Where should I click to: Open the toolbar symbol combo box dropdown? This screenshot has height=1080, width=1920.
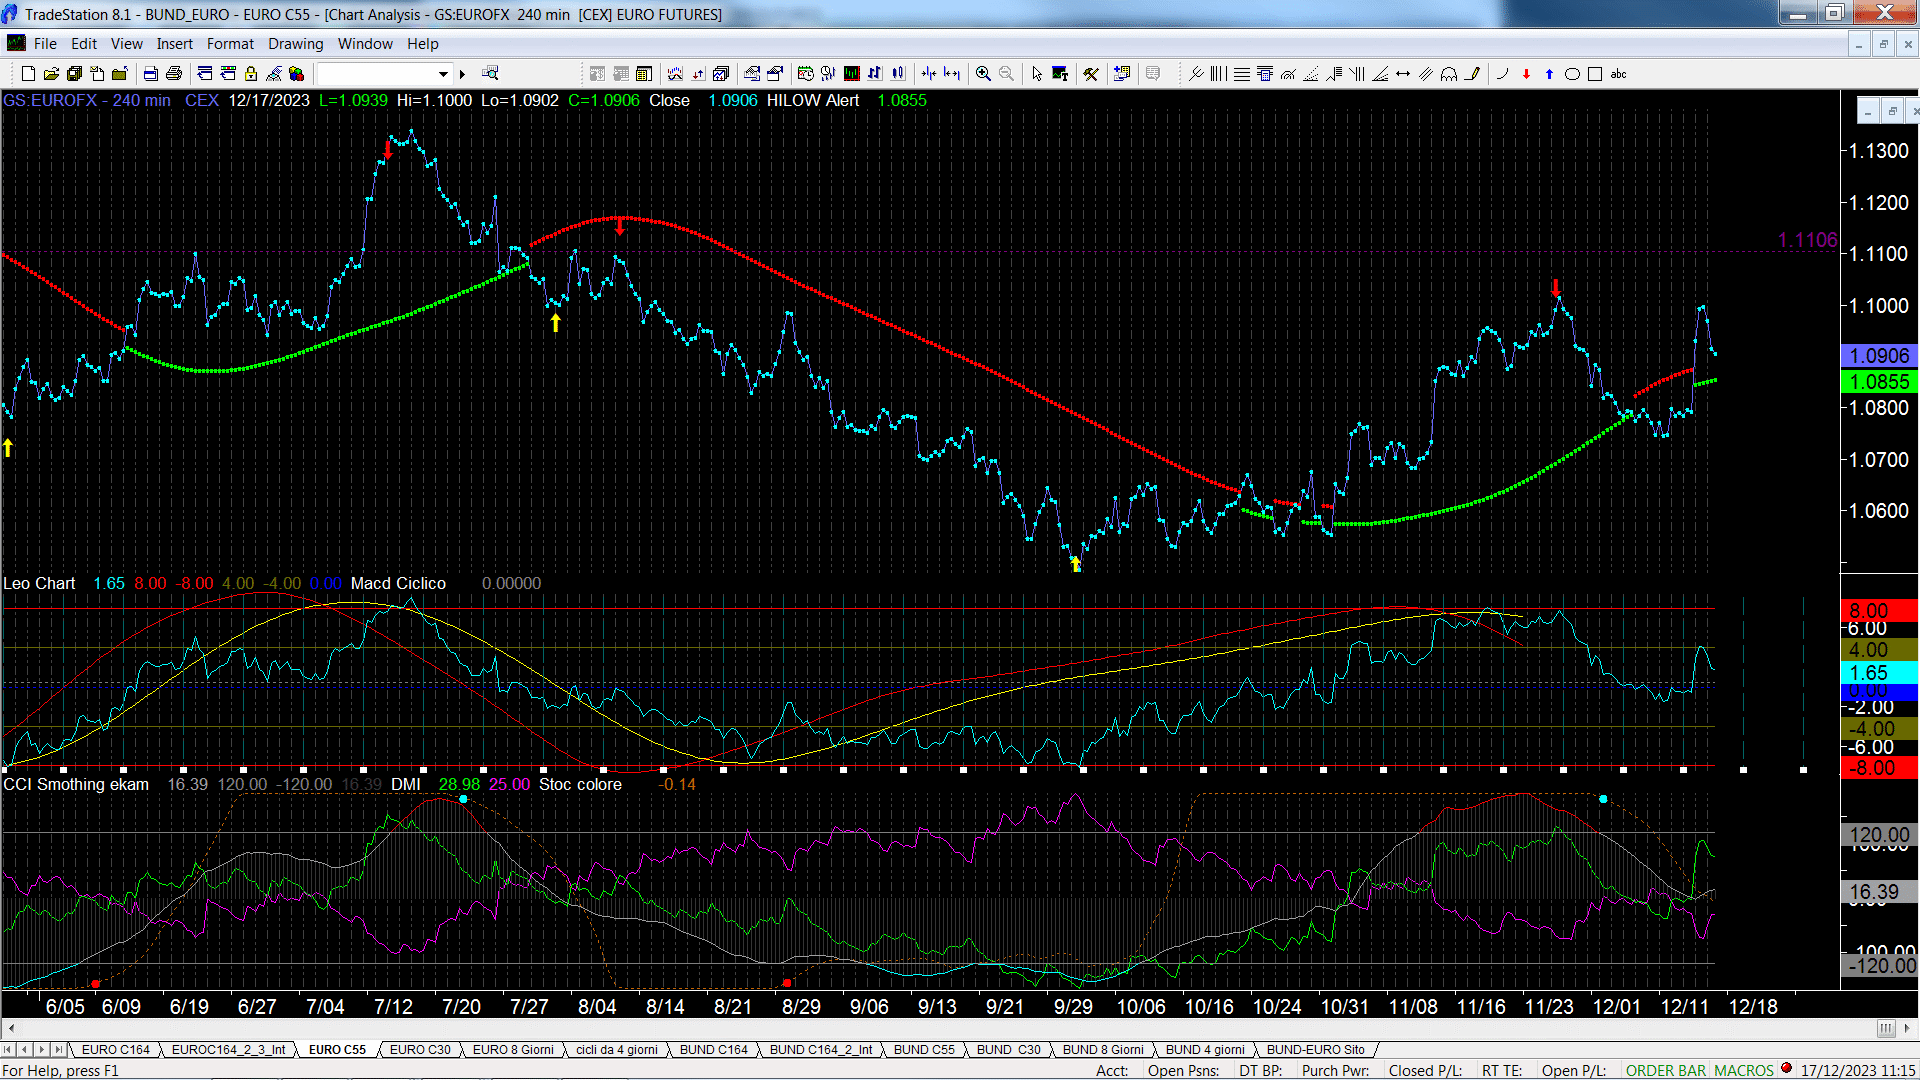pyautogui.click(x=443, y=74)
